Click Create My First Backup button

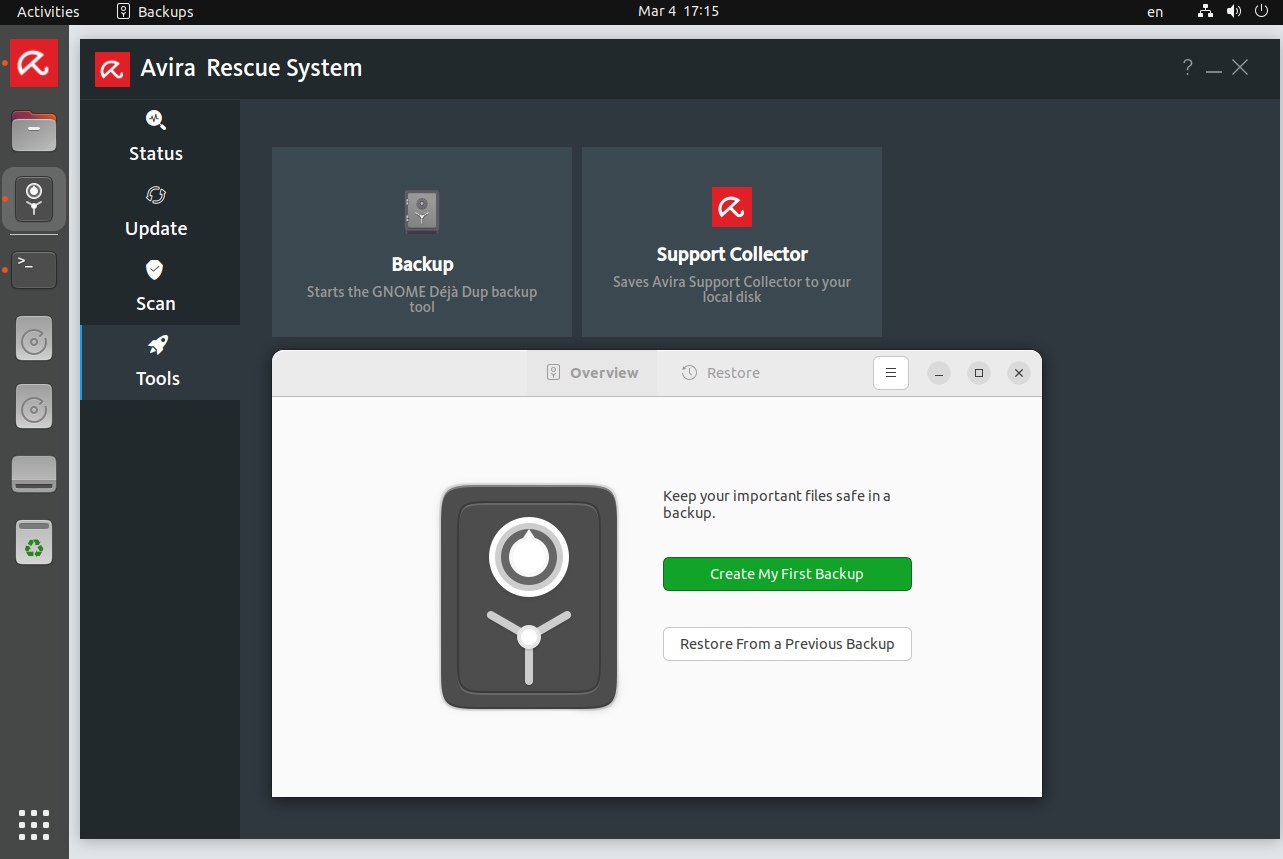point(787,574)
